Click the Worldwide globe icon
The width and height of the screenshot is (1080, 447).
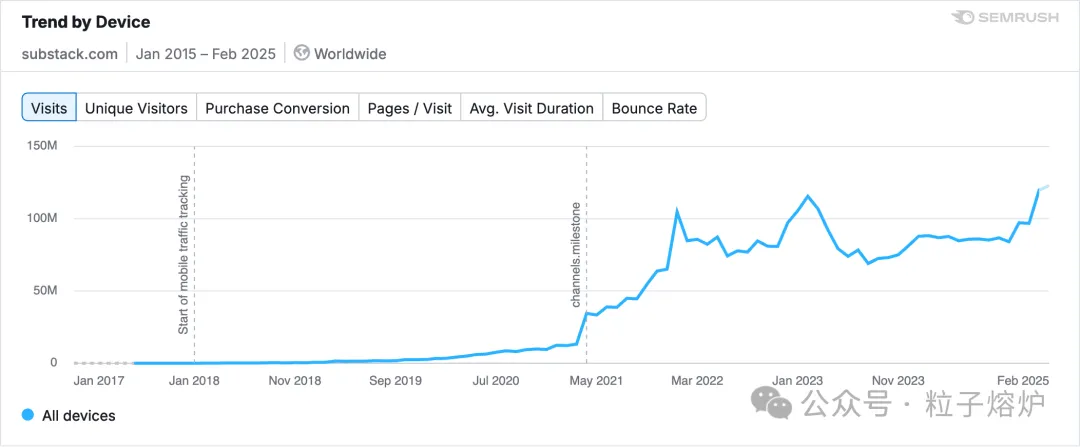(301, 53)
